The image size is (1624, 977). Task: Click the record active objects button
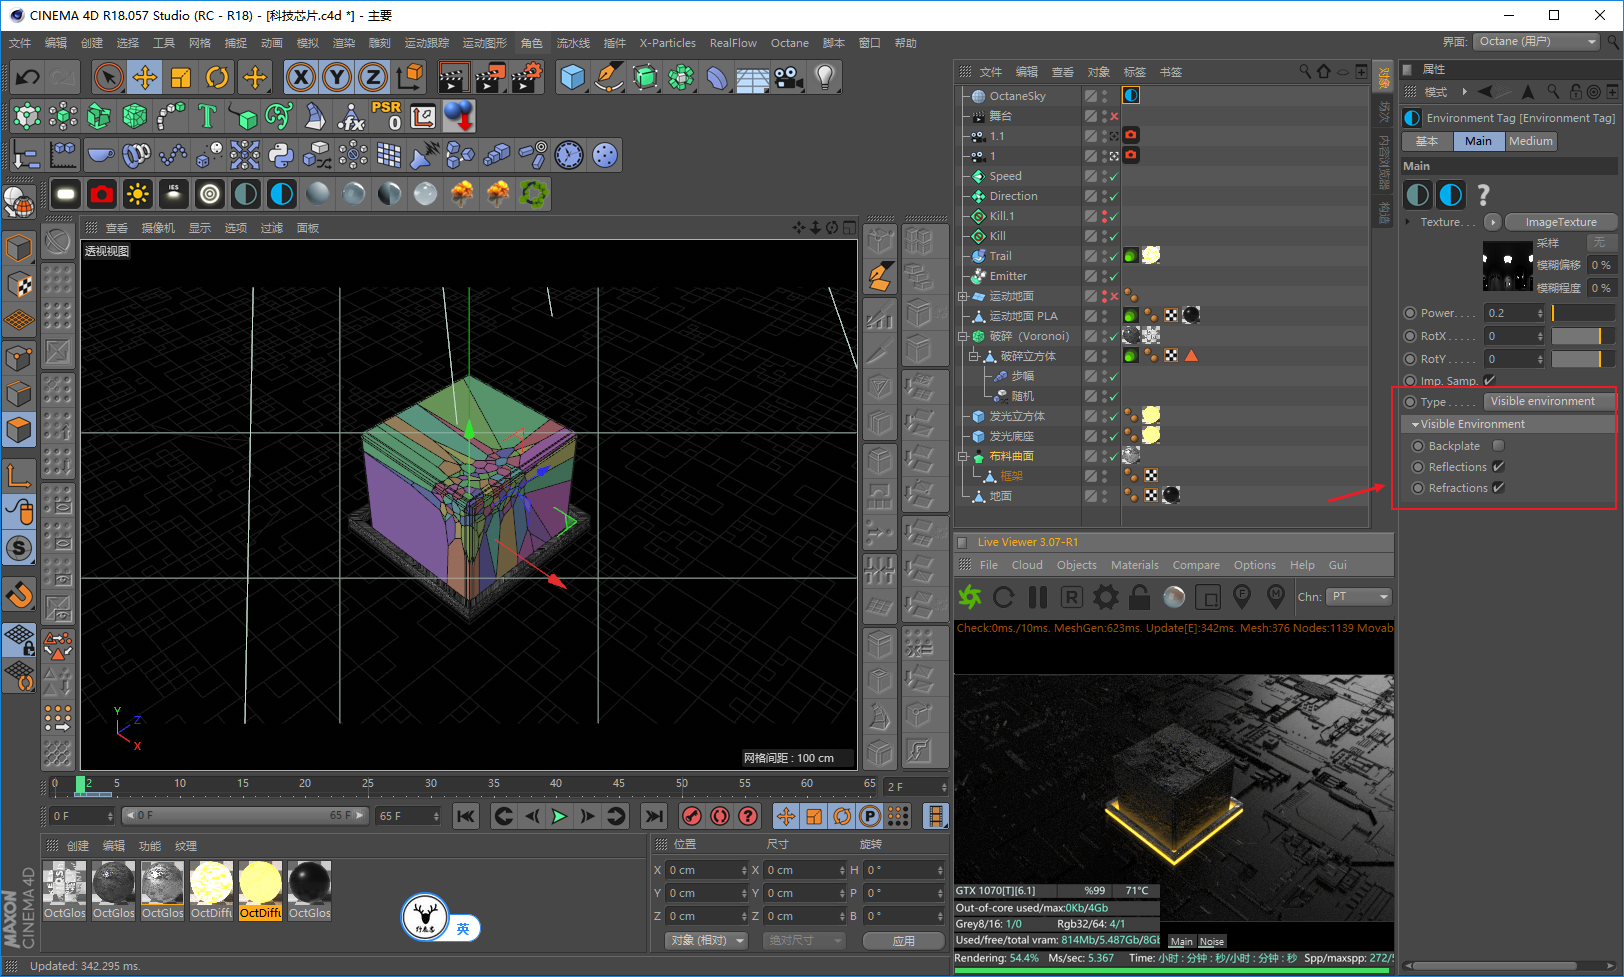coord(691,817)
